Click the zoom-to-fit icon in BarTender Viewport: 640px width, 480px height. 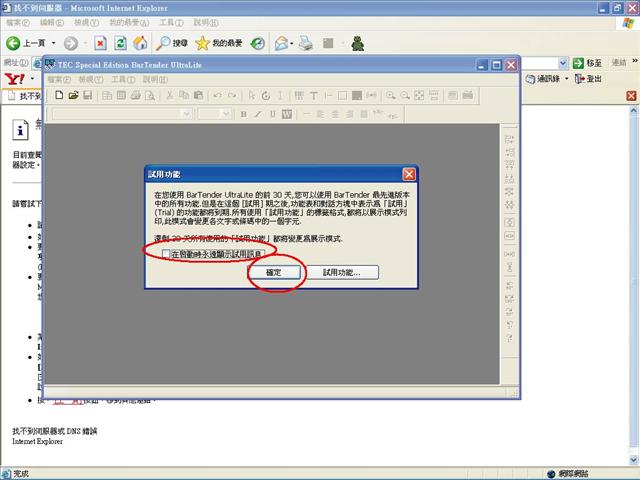click(x=419, y=95)
